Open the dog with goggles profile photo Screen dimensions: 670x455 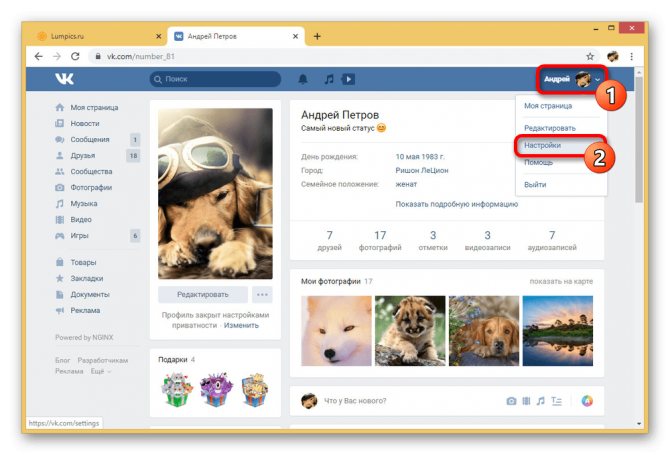215,194
